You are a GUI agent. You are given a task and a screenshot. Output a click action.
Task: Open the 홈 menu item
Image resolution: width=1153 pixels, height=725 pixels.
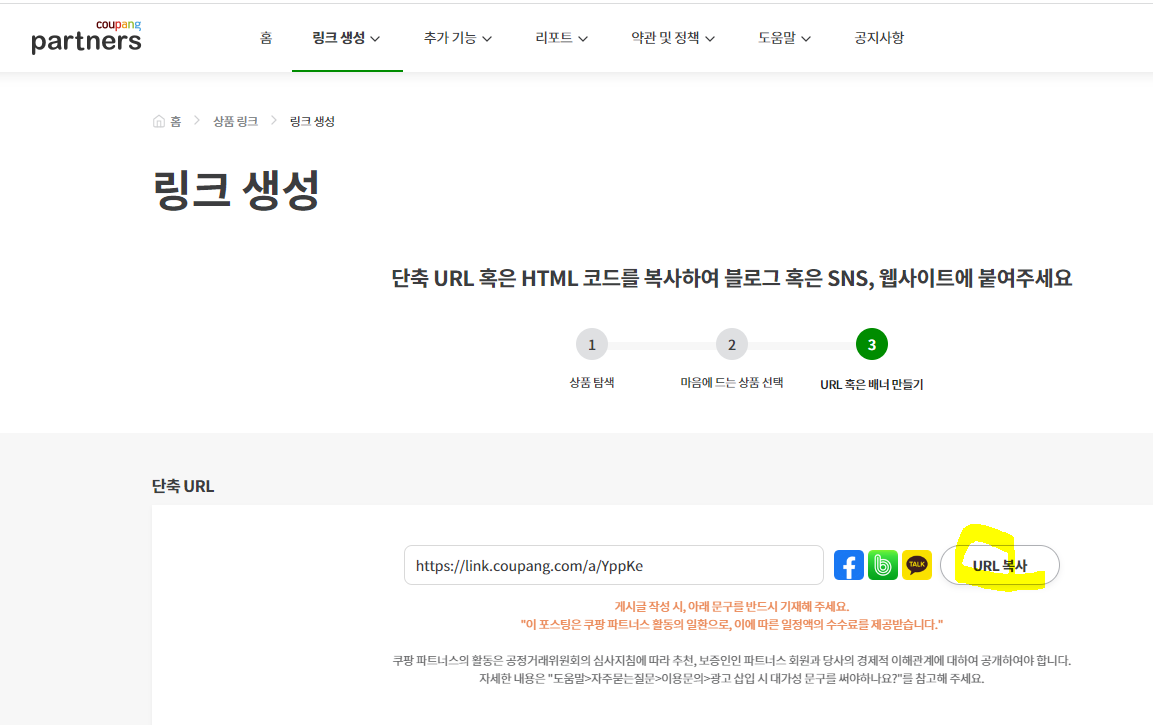266,38
